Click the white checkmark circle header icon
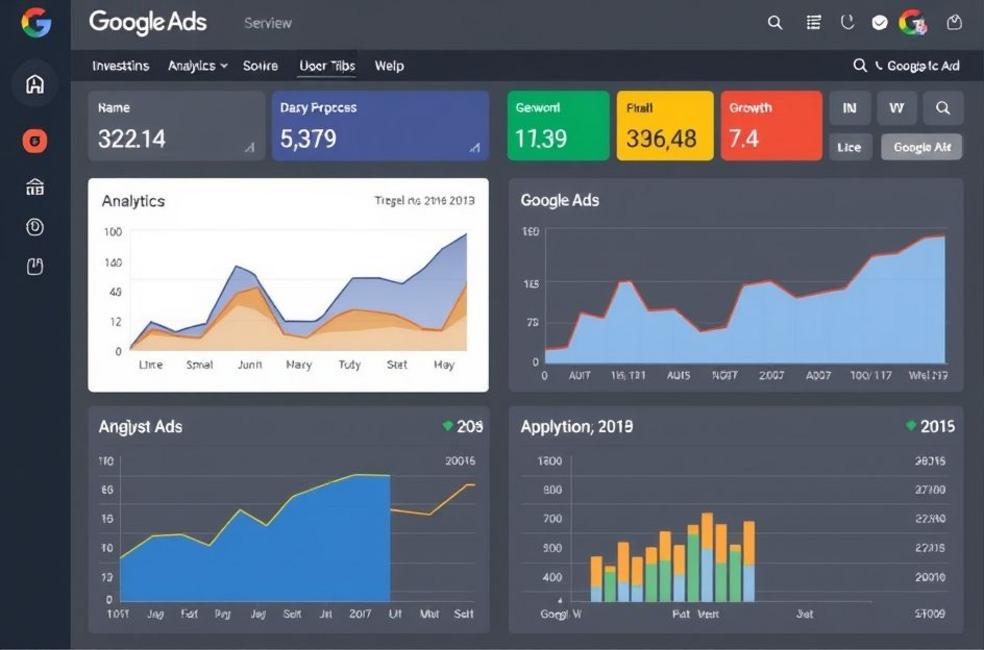Viewport: 984px width, 650px height. point(880,22)
